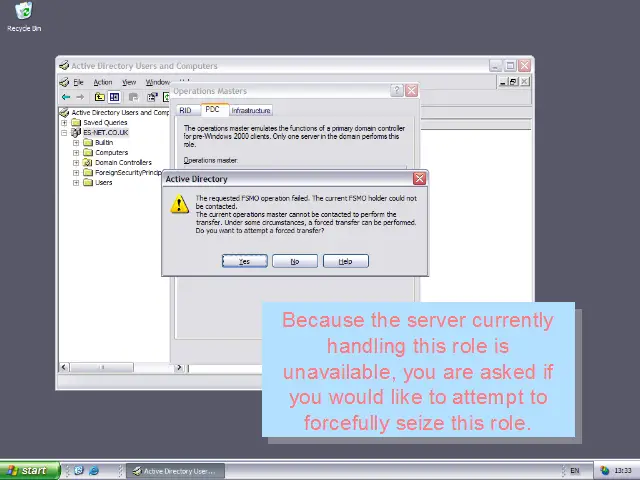Screen dimensions: 640x480
Task: Open the Action menu
Action: click(102, 82)
